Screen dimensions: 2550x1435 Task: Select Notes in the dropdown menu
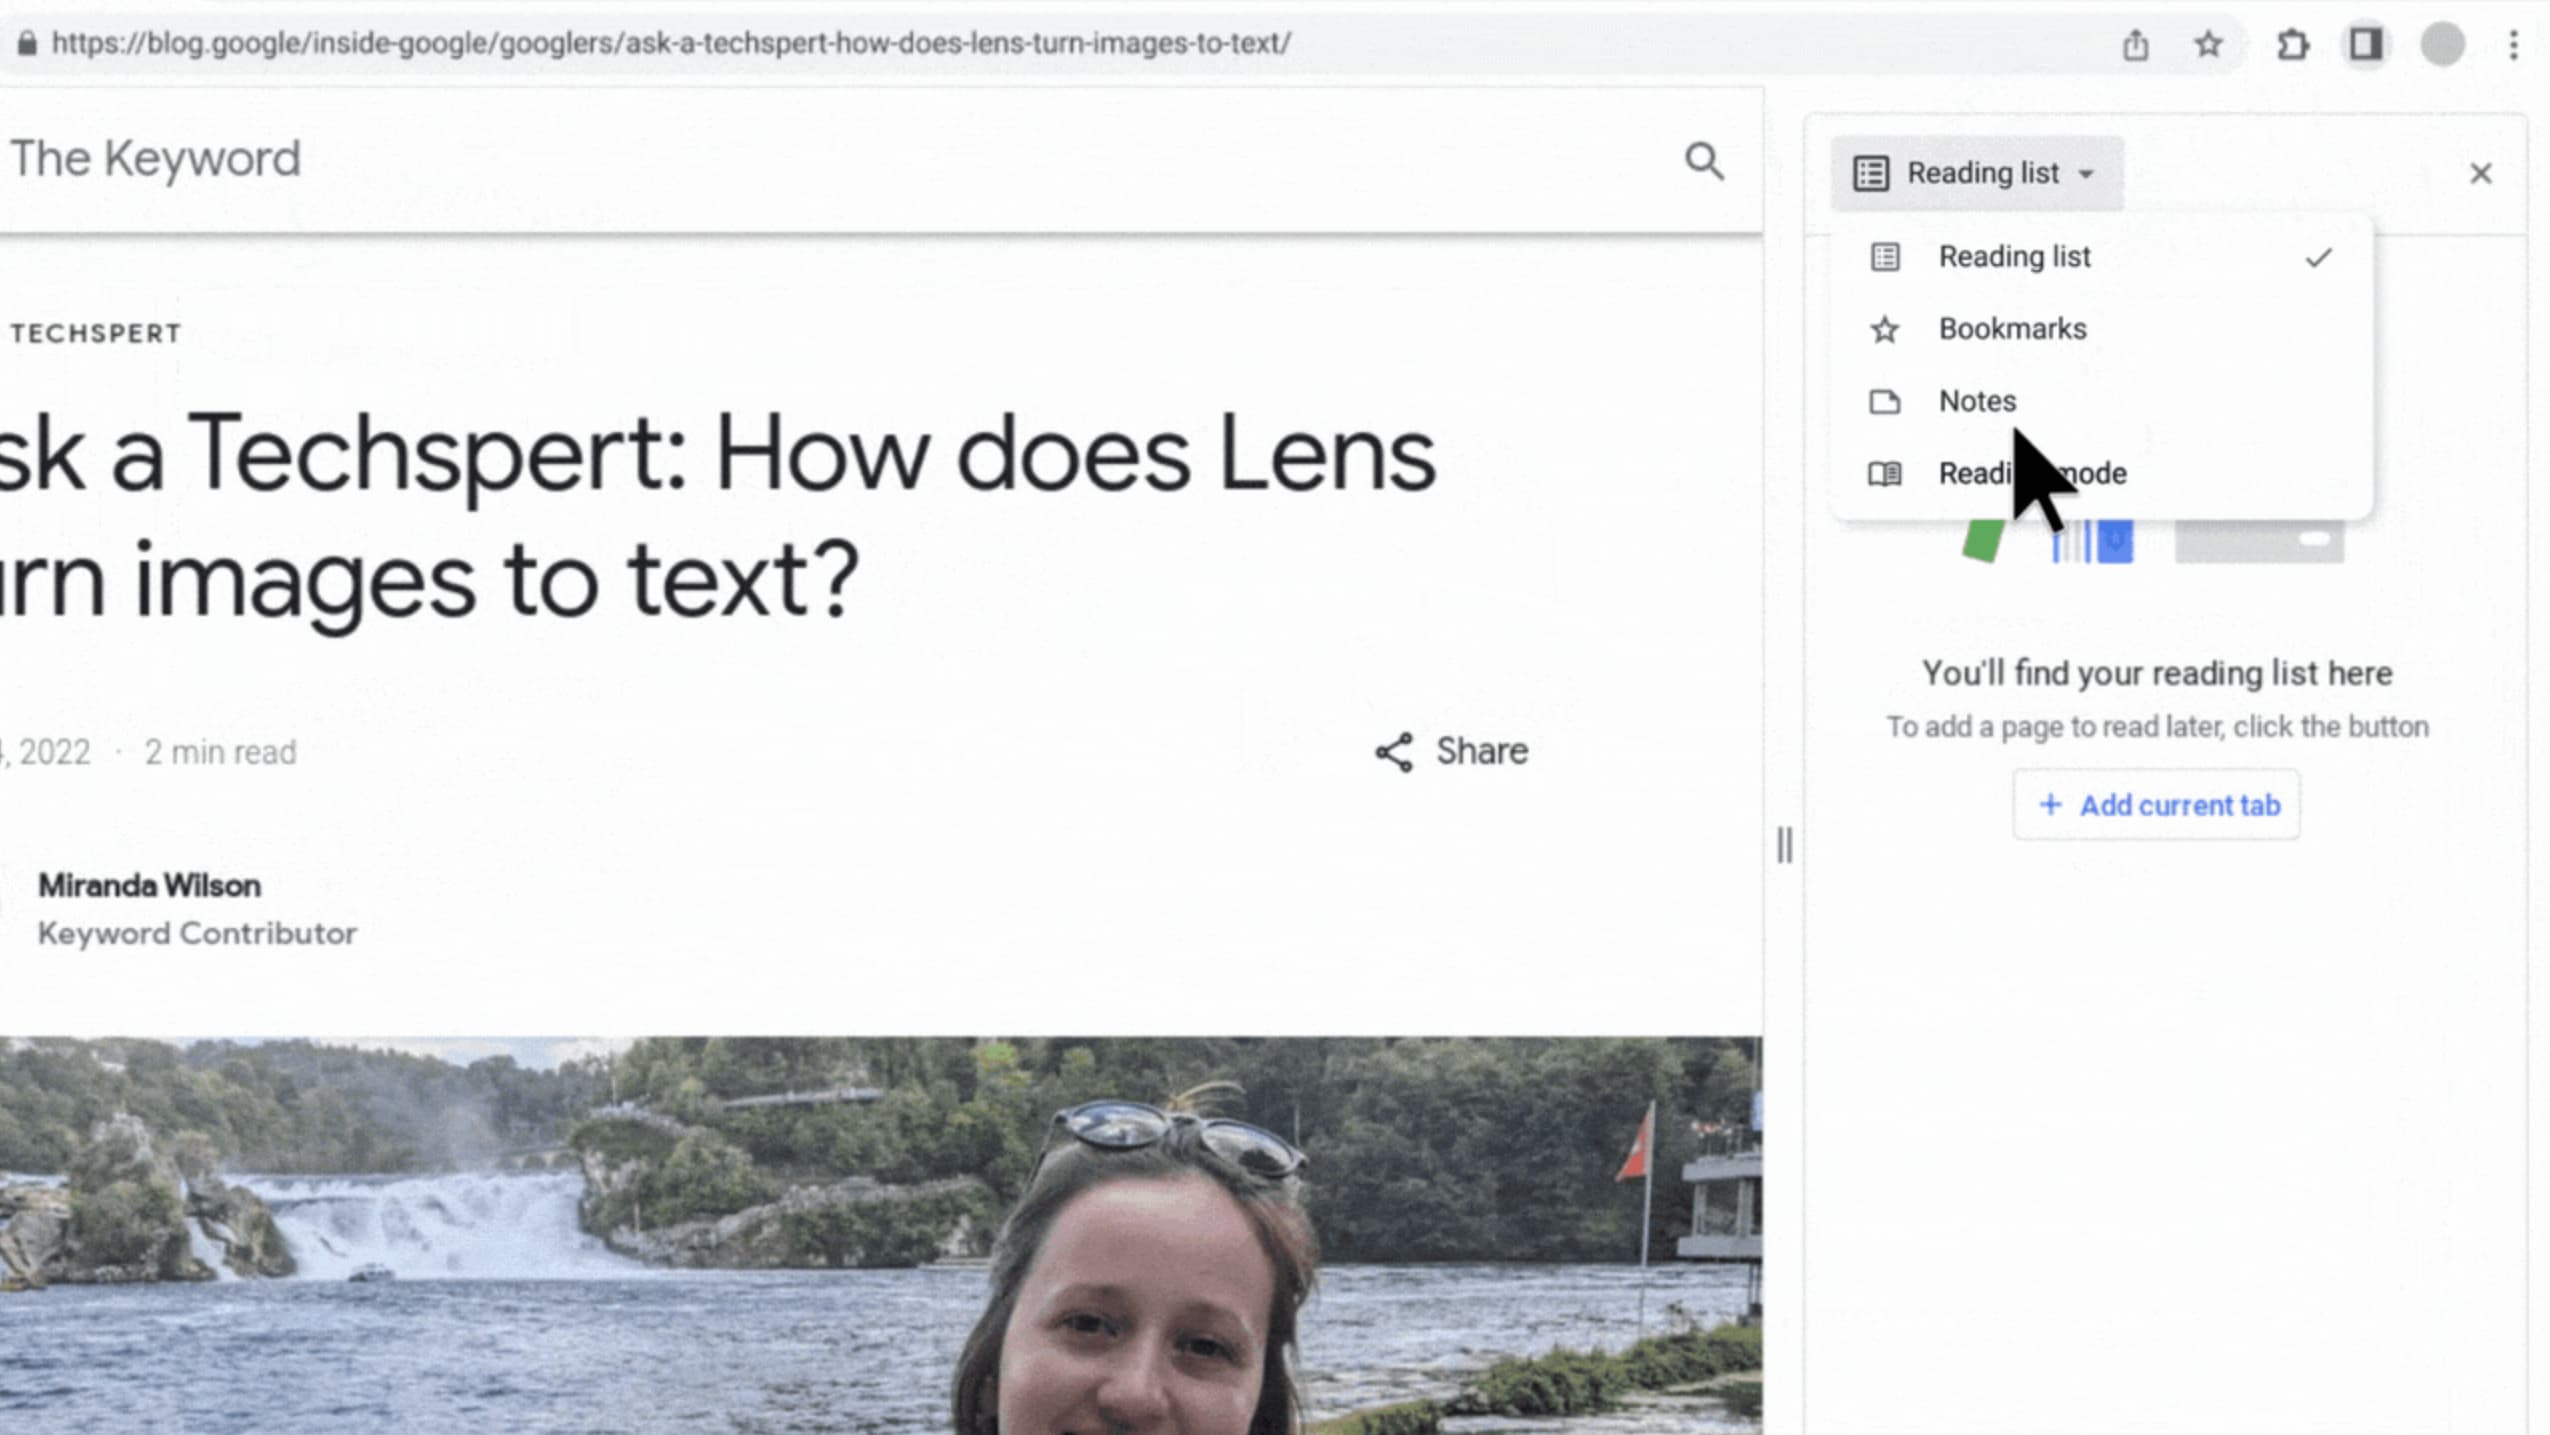point(1977,401)
